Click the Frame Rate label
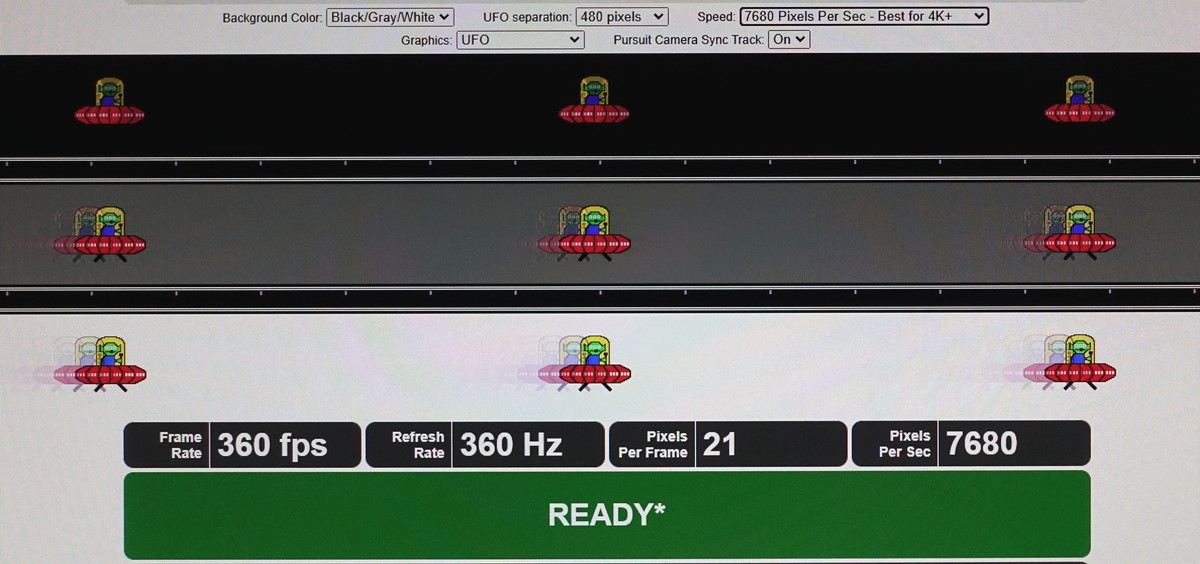 click(x=180, y=445)
